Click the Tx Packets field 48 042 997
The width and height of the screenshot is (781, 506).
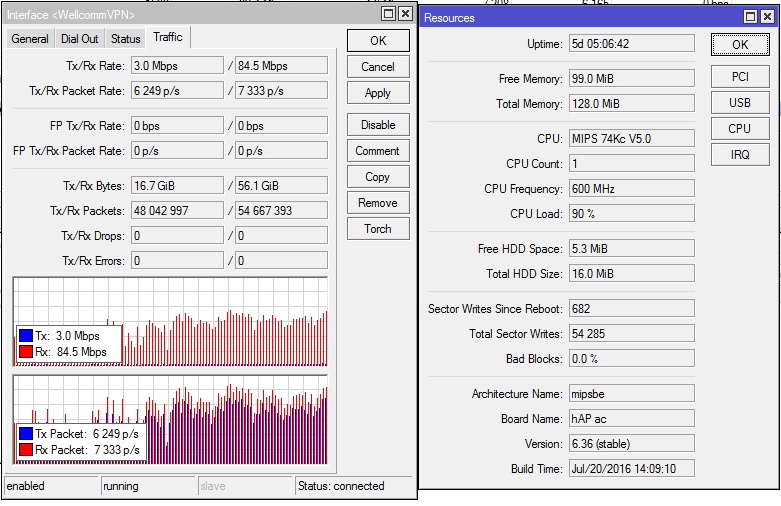click(x=177, y=211)
